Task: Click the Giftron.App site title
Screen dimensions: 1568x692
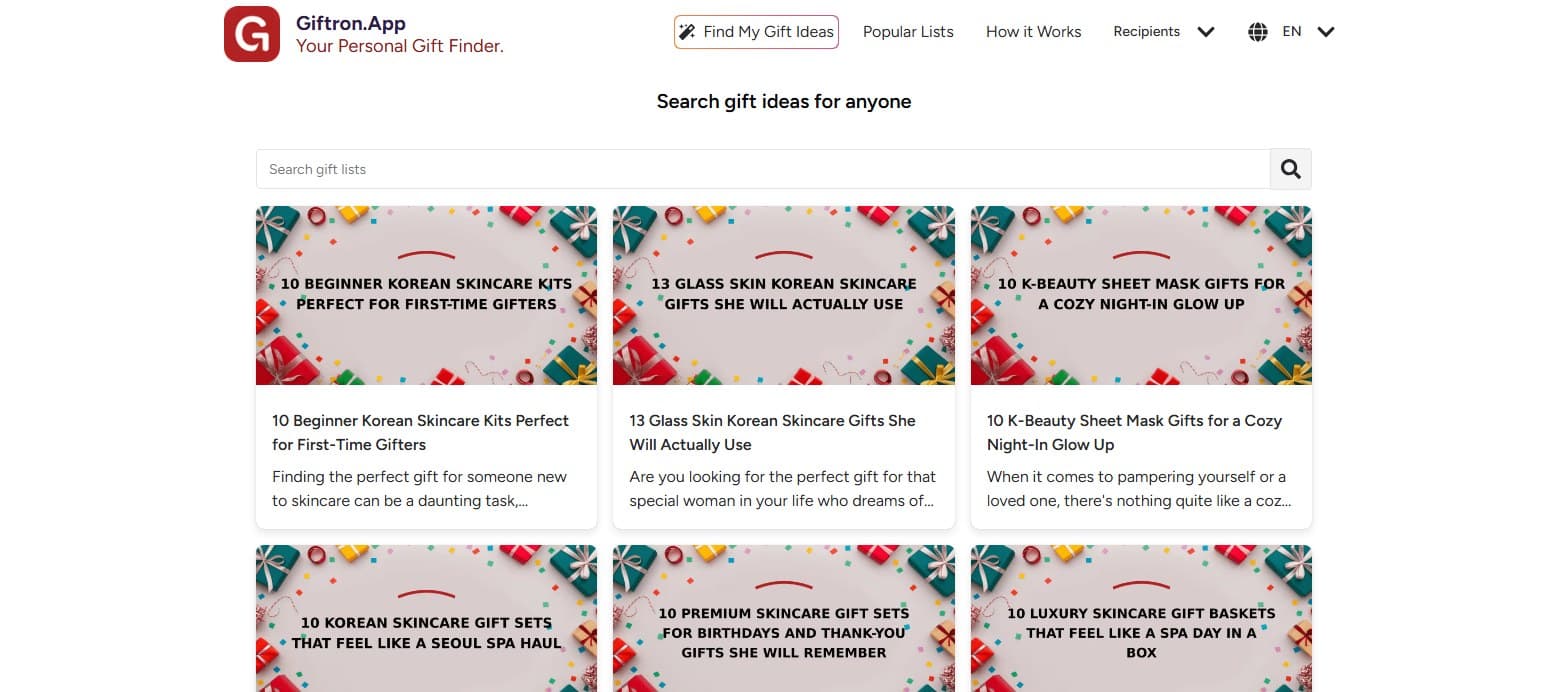Action: pyautogui.click(x=351, y=23)
